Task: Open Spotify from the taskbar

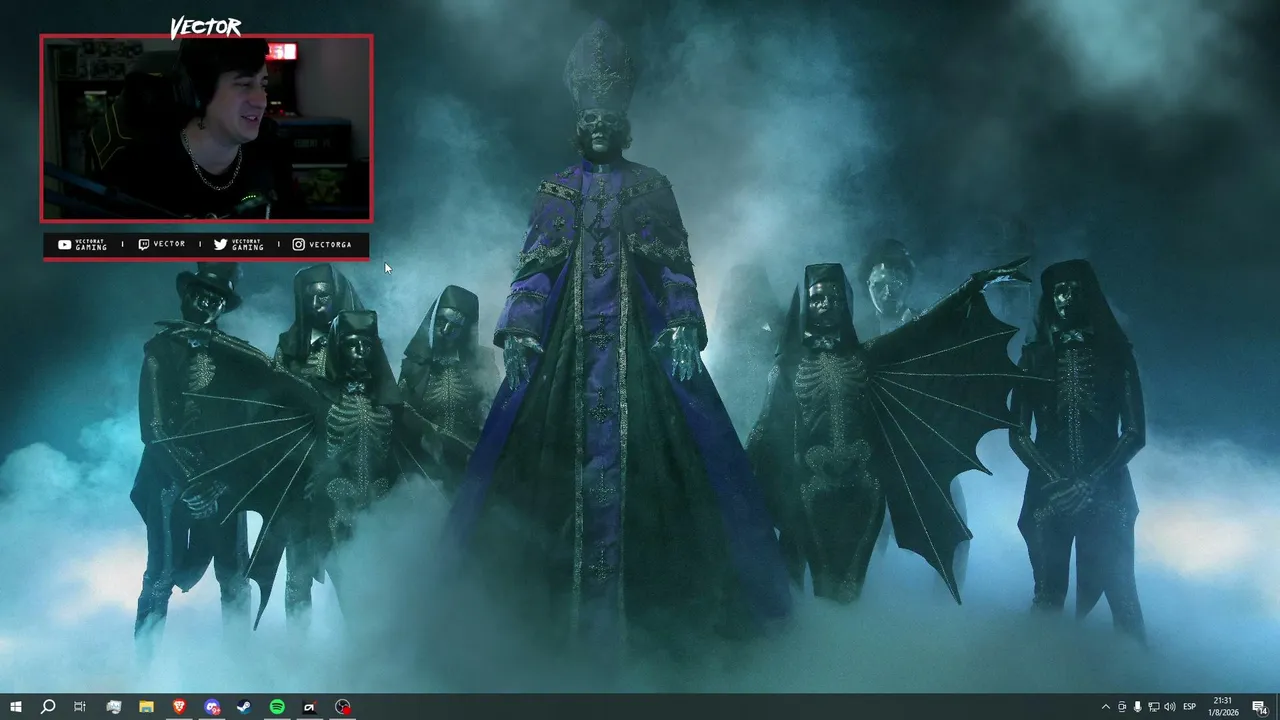Action: (x=277, y=707)
